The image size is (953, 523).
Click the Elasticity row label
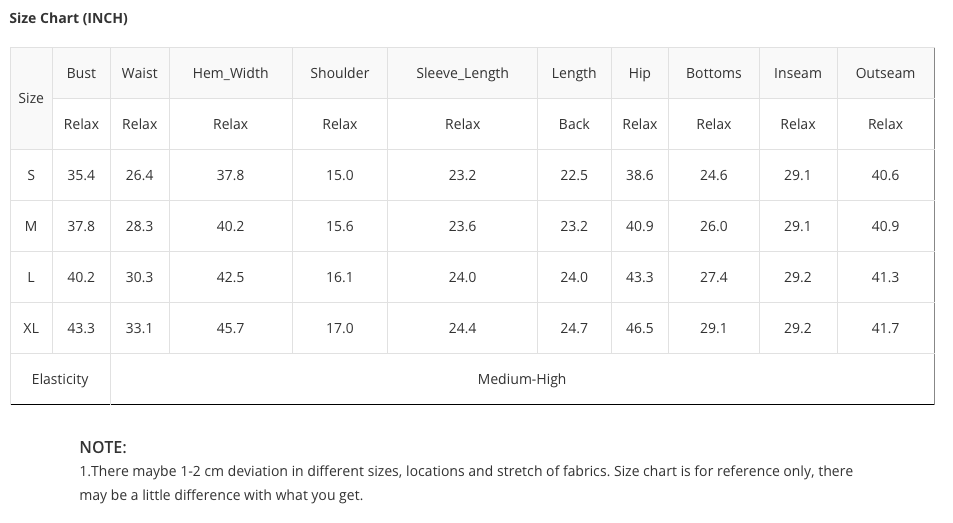coord(60,379)
